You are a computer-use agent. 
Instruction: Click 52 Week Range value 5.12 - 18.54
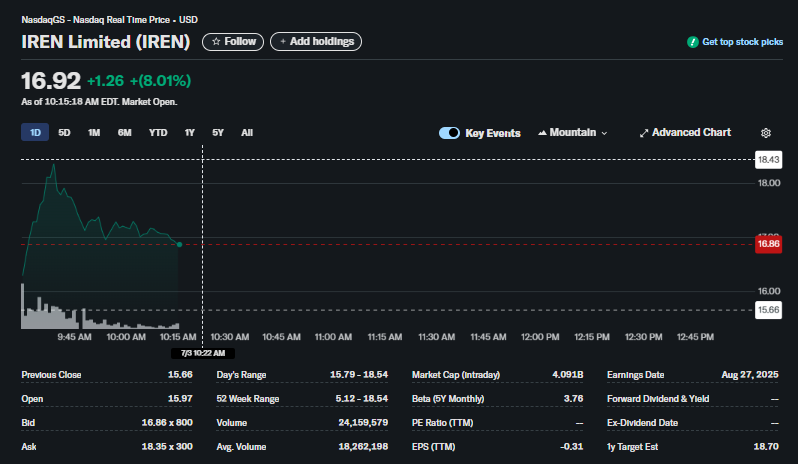click(x=361, y=399)
